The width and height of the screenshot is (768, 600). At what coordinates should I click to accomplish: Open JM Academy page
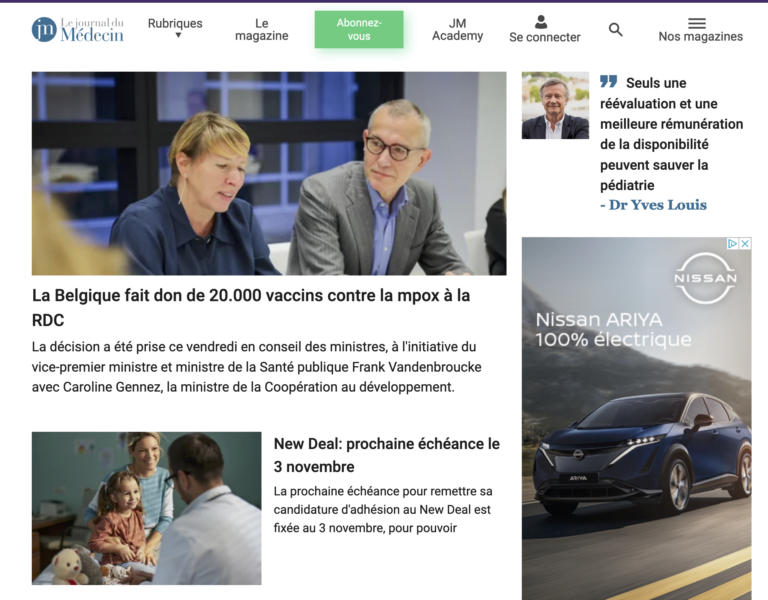point(457,29)
